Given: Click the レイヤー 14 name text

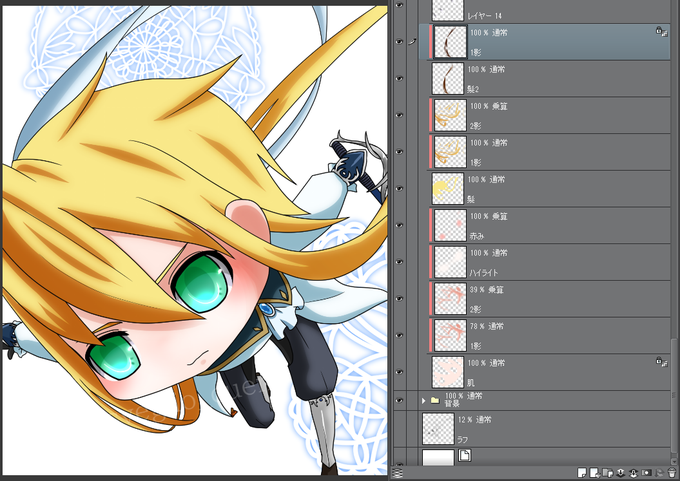Looking at the screenshot, I should pyautogui.click(x=484, y=16).
